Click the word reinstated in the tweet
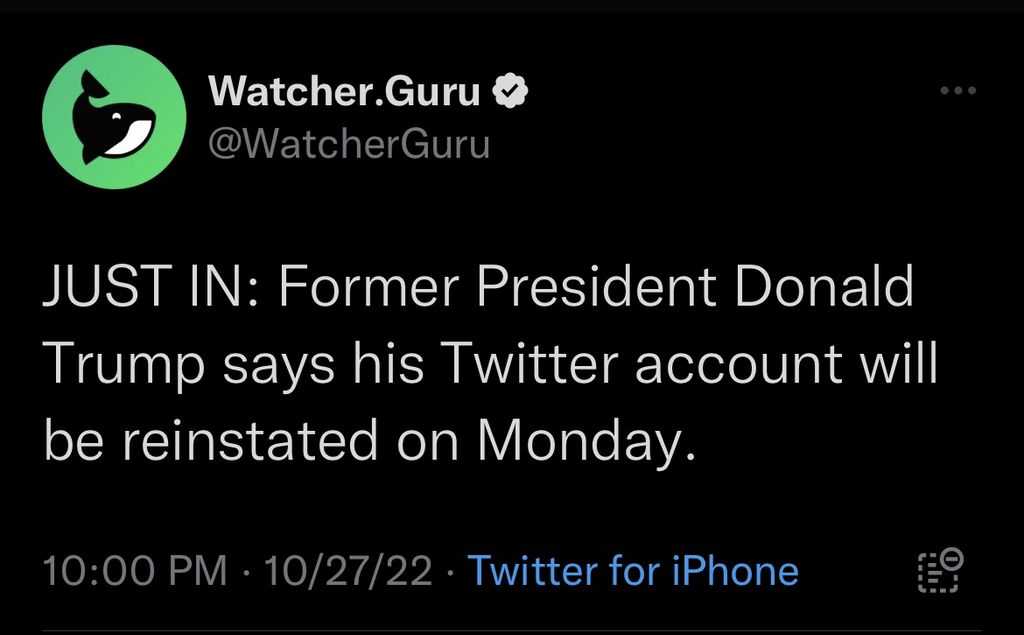This screenshot has width=1024, height=635. pyautogui.click(x=251, y=441)
